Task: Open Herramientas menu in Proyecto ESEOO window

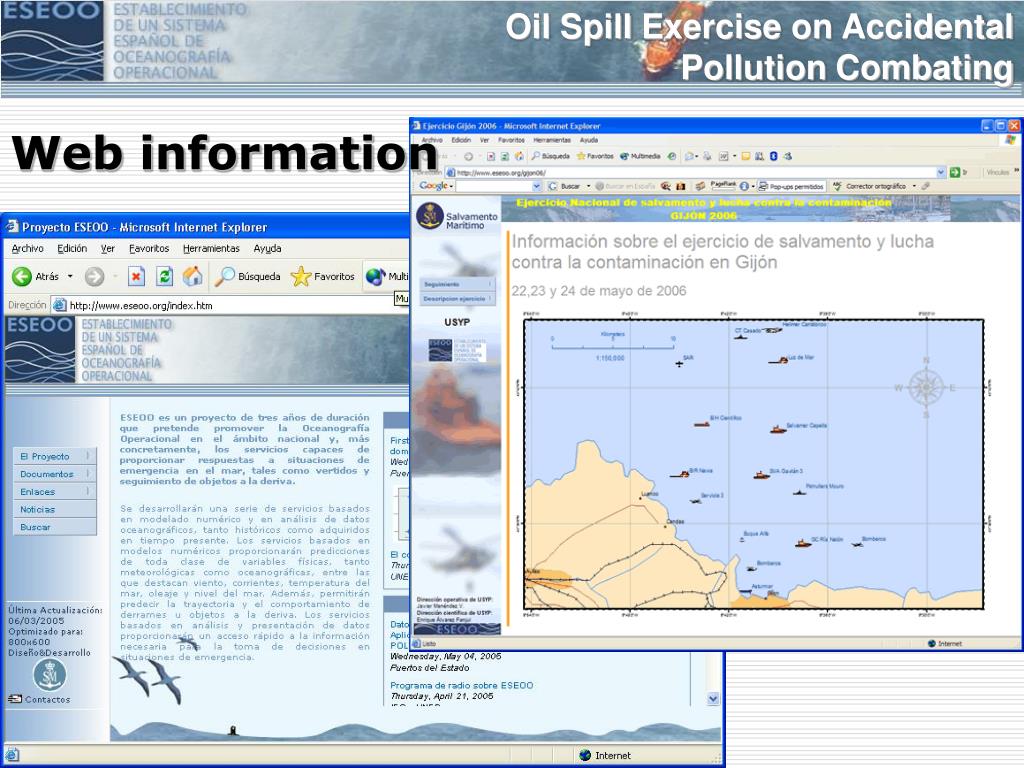Action: pyautogui.click(x=211, y=249)
